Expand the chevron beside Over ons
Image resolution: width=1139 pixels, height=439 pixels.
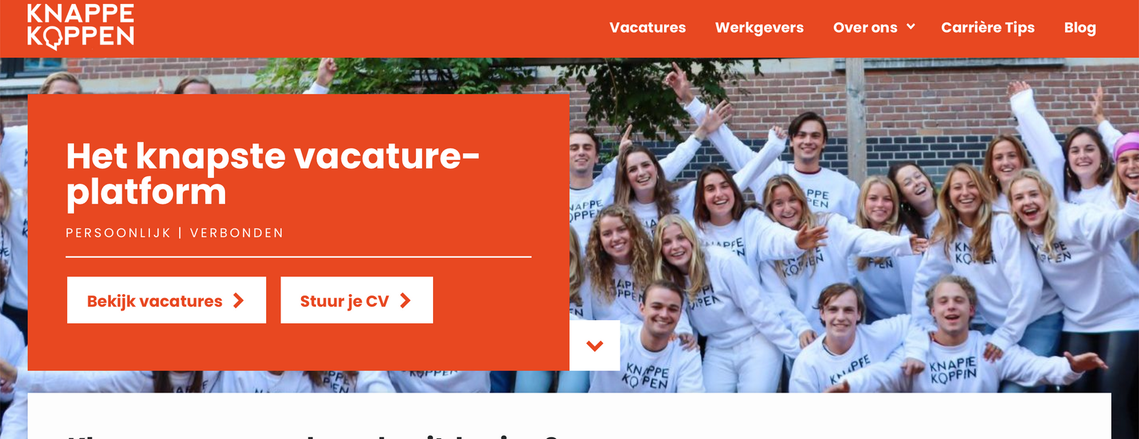(x=911, y=28)
